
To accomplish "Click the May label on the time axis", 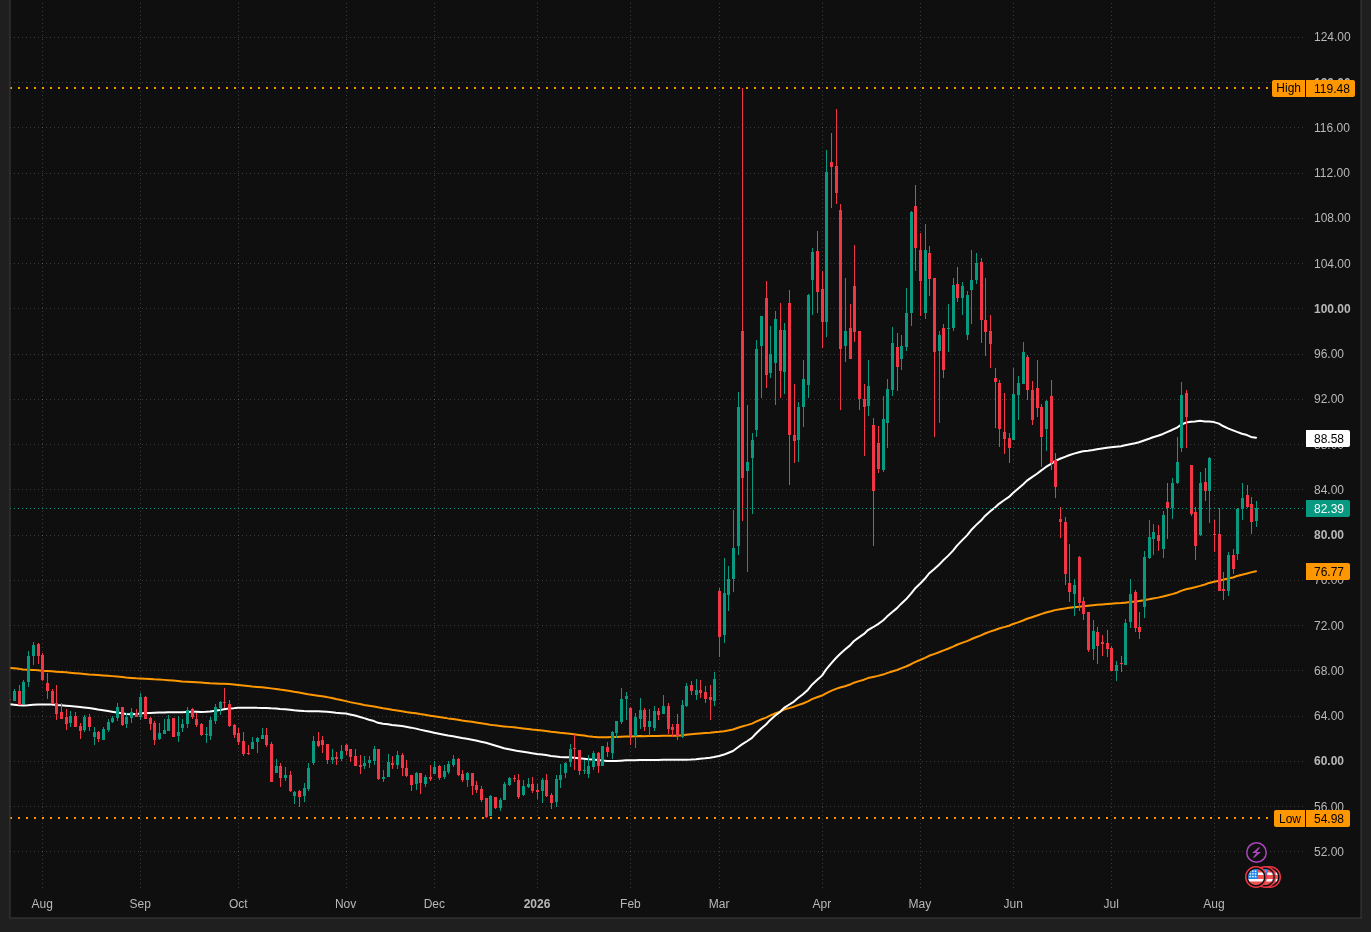I will click(x=920, y=904).
